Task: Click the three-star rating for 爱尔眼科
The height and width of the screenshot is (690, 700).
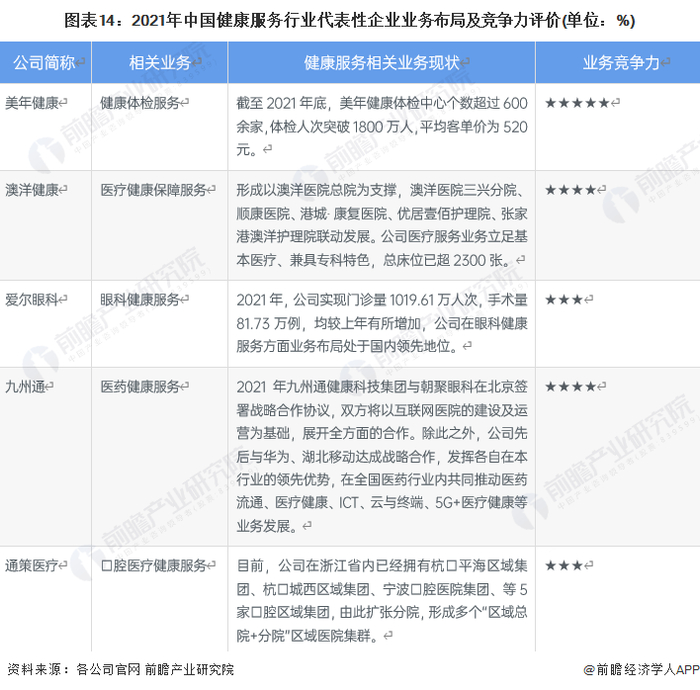Action: (564, 299)
